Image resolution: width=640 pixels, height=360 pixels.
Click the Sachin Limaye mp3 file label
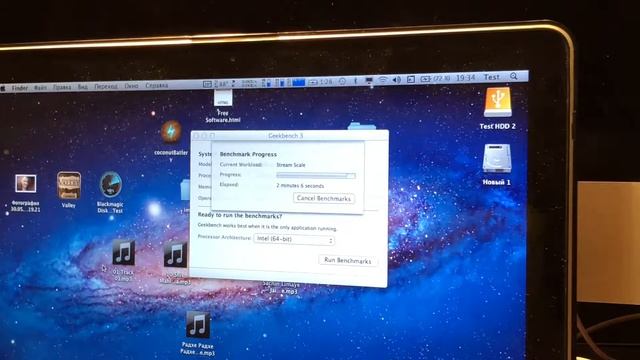tap(281, 288)
